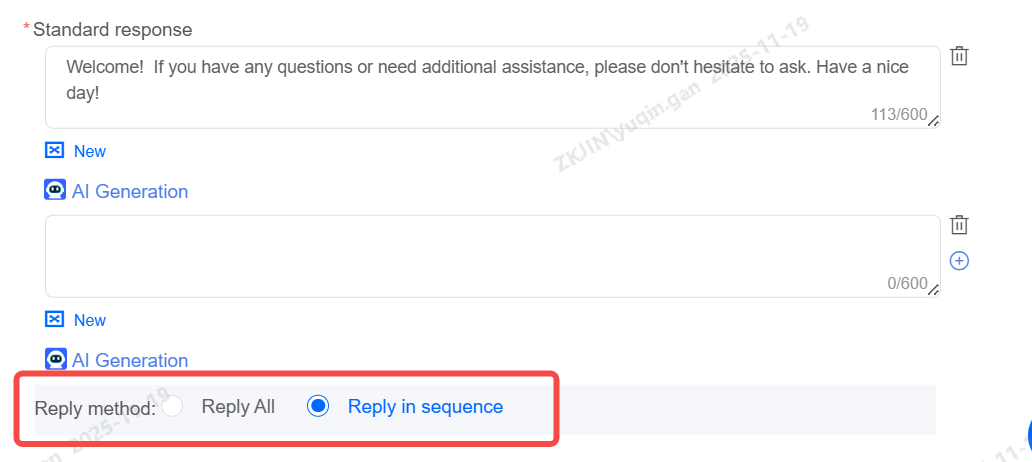Click the robot icon under the first response
1032x462 pixels.
pyautogui.click(x=55, y=191)
